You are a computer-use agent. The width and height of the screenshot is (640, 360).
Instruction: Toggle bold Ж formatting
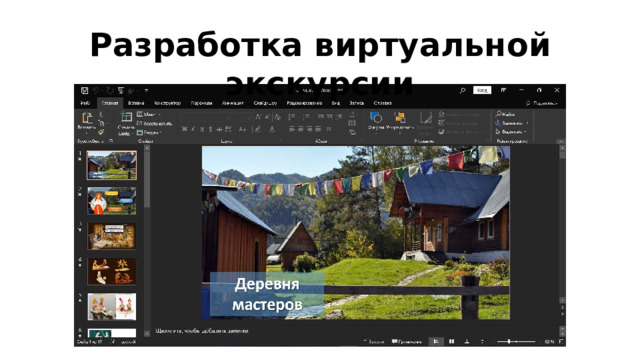tap(184, 129)
